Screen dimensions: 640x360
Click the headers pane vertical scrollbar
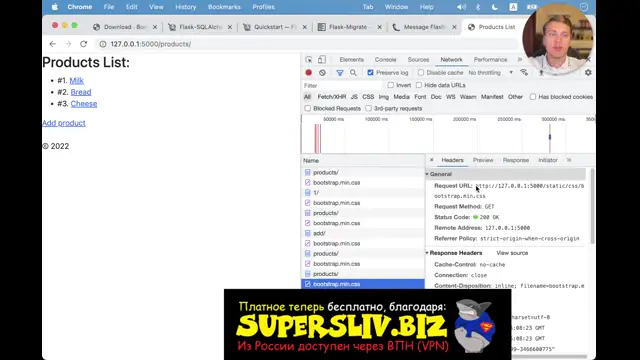pos(592,206)
